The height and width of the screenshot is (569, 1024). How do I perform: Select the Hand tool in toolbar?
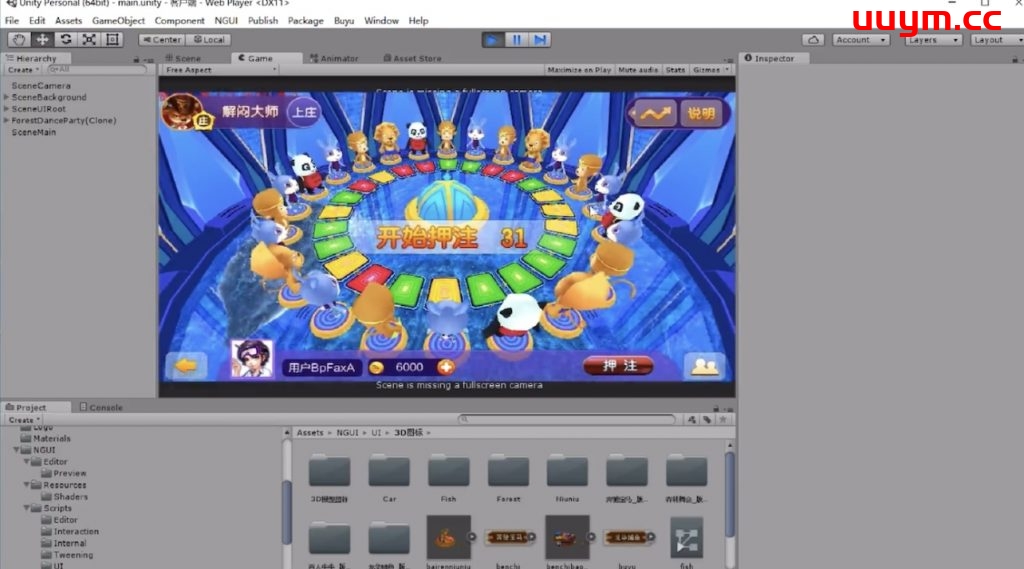tap(19, 40)
